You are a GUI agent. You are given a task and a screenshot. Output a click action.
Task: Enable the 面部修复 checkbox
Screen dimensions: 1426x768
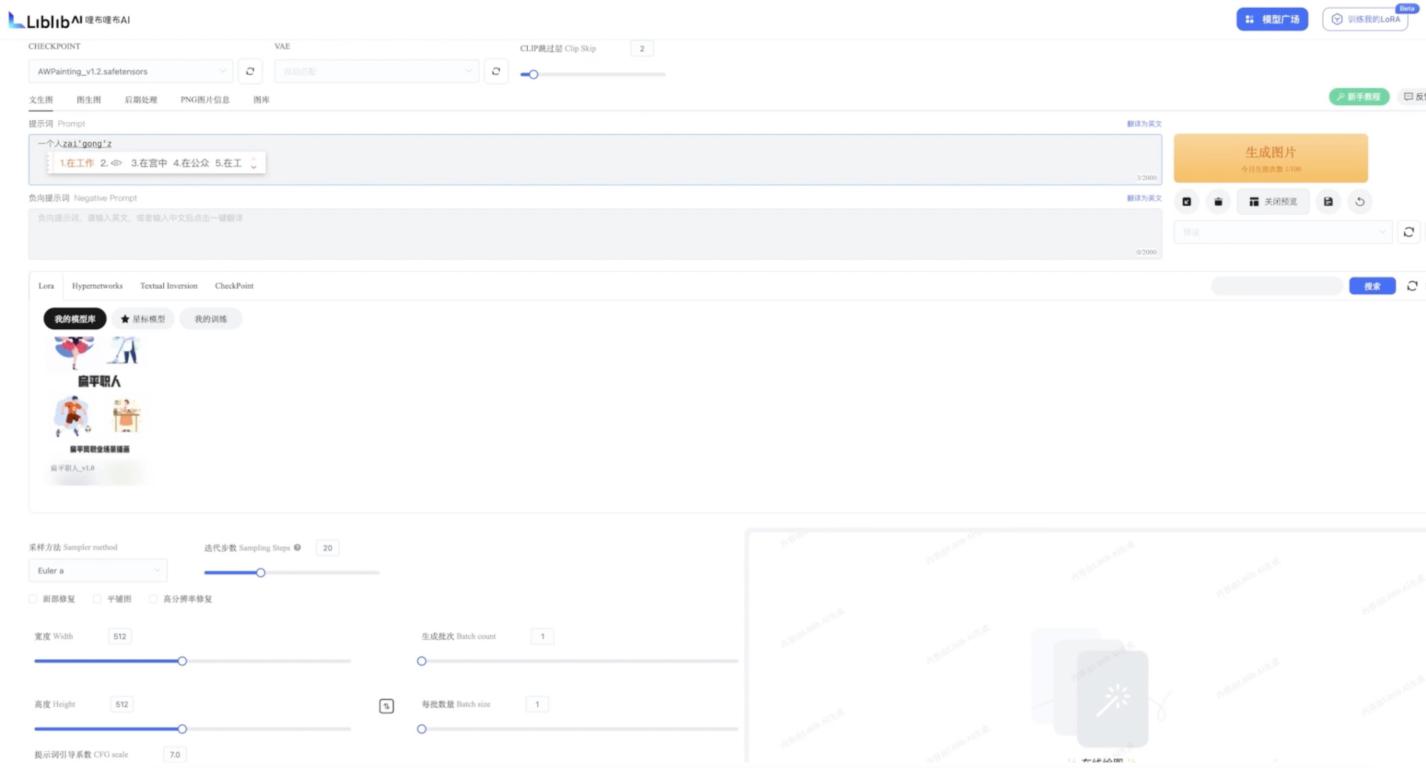[x=33, y=599]
